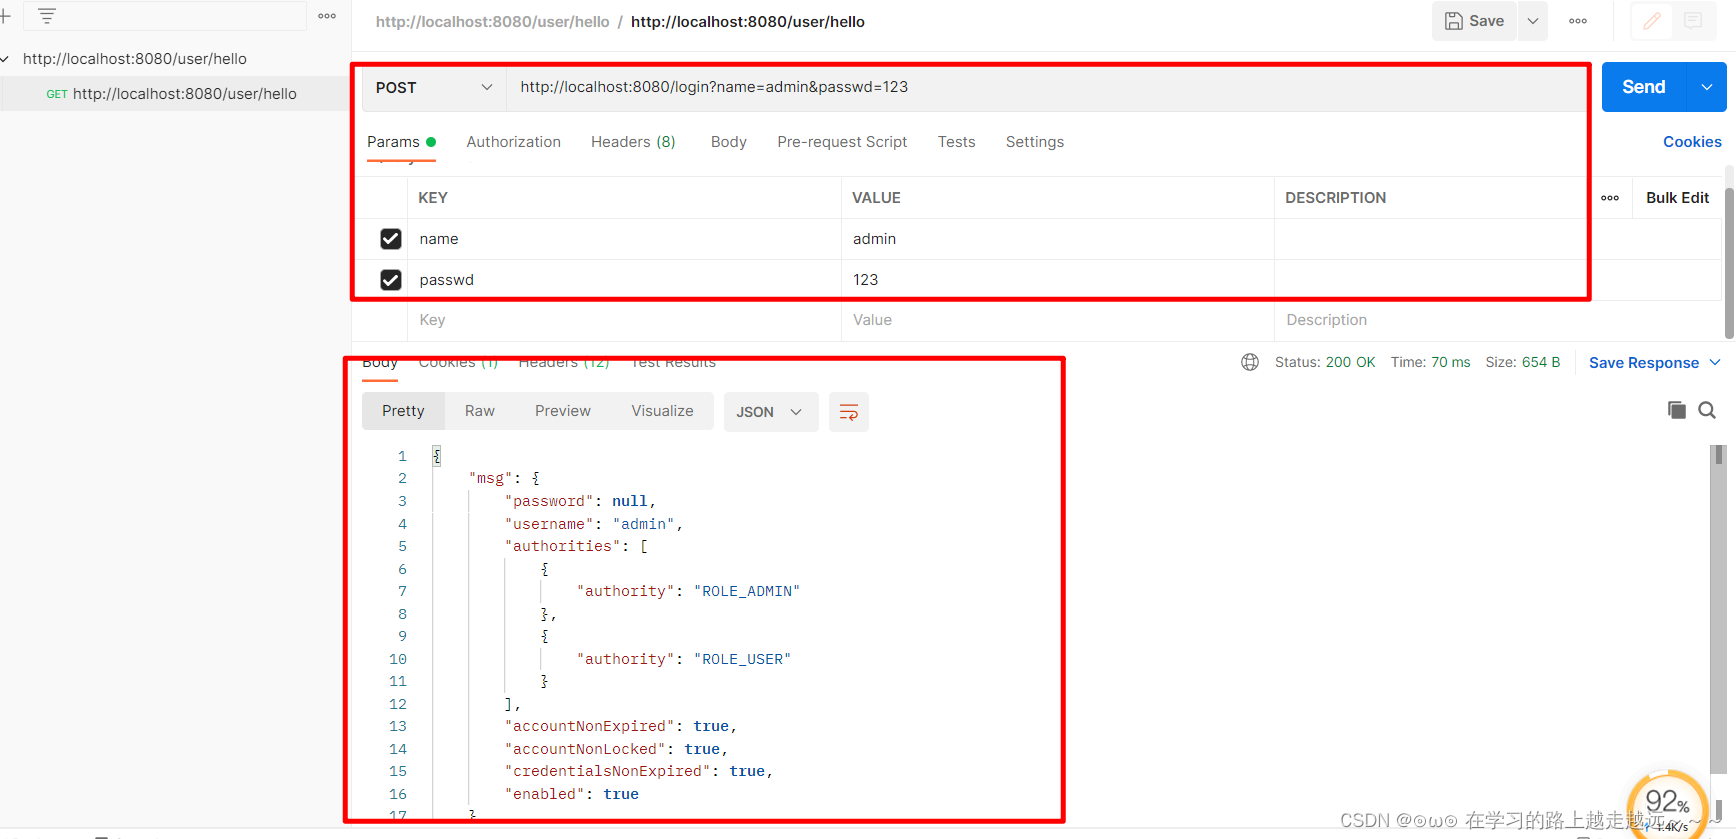Switch response view to Visualize
Image resolution: width=1736 pixels, height=839 pixels.
(x=662, y=411)
